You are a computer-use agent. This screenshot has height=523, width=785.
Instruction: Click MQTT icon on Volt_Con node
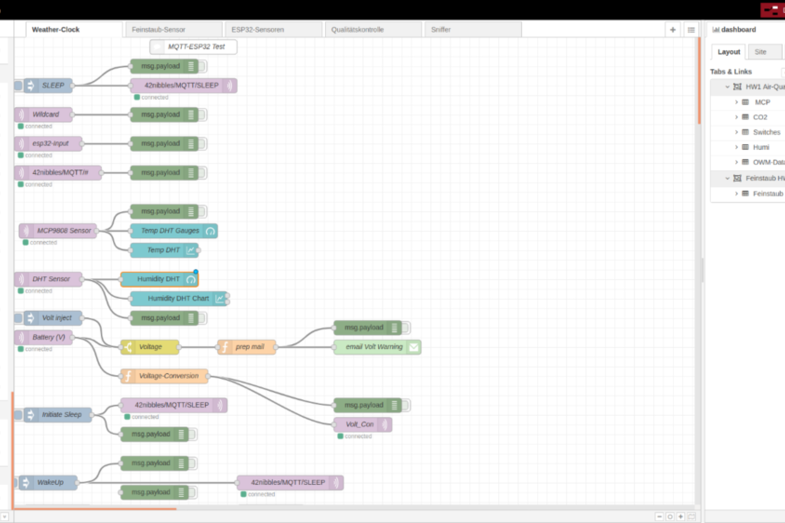tap(384, 424)
